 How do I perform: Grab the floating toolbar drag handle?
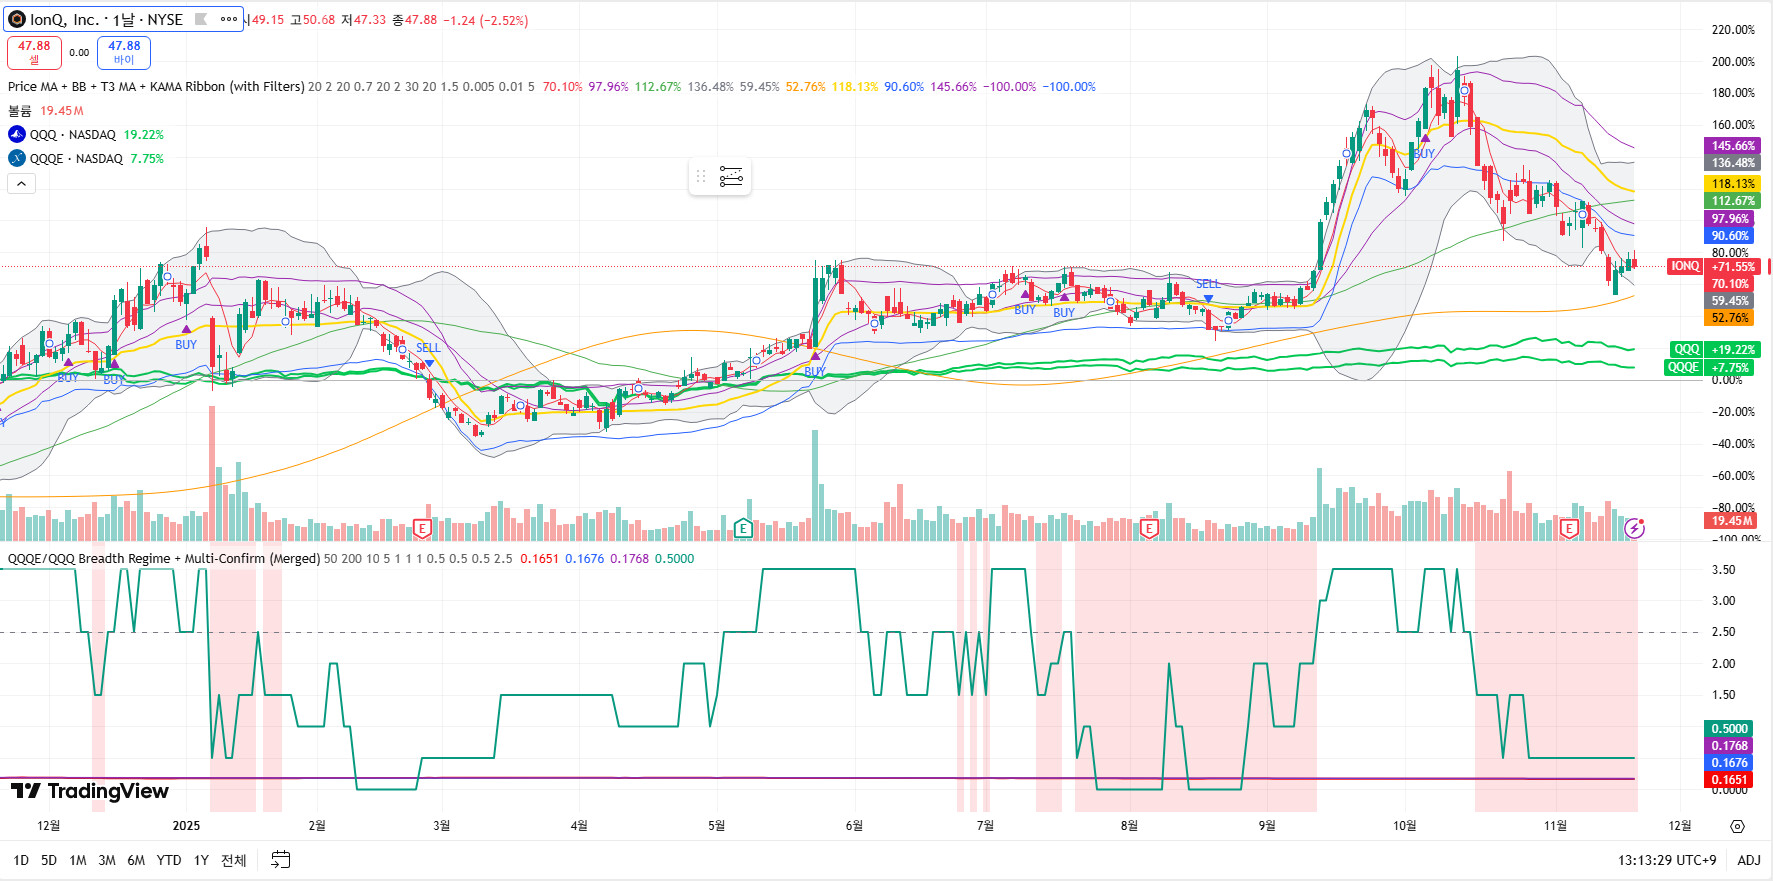tap(701, 177)
